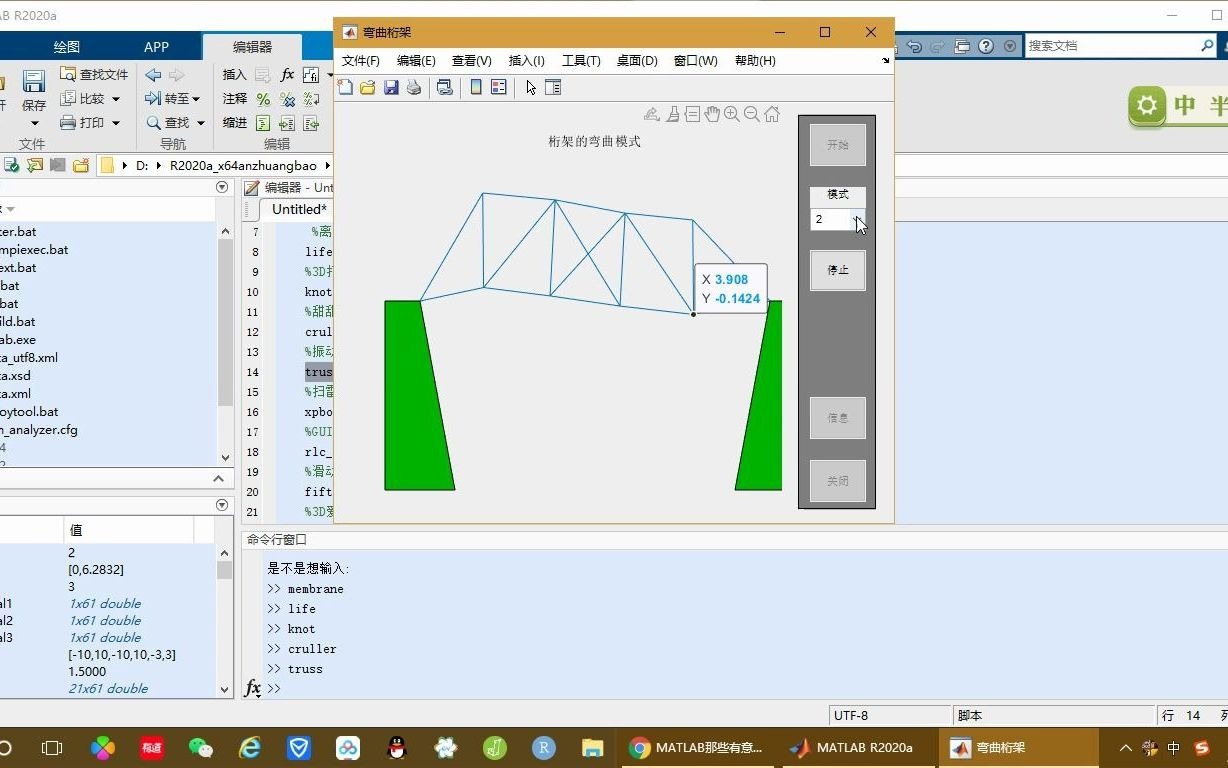Open the 帮助(H) menu in figure window

pyautogui.click(x=755, y=61)
